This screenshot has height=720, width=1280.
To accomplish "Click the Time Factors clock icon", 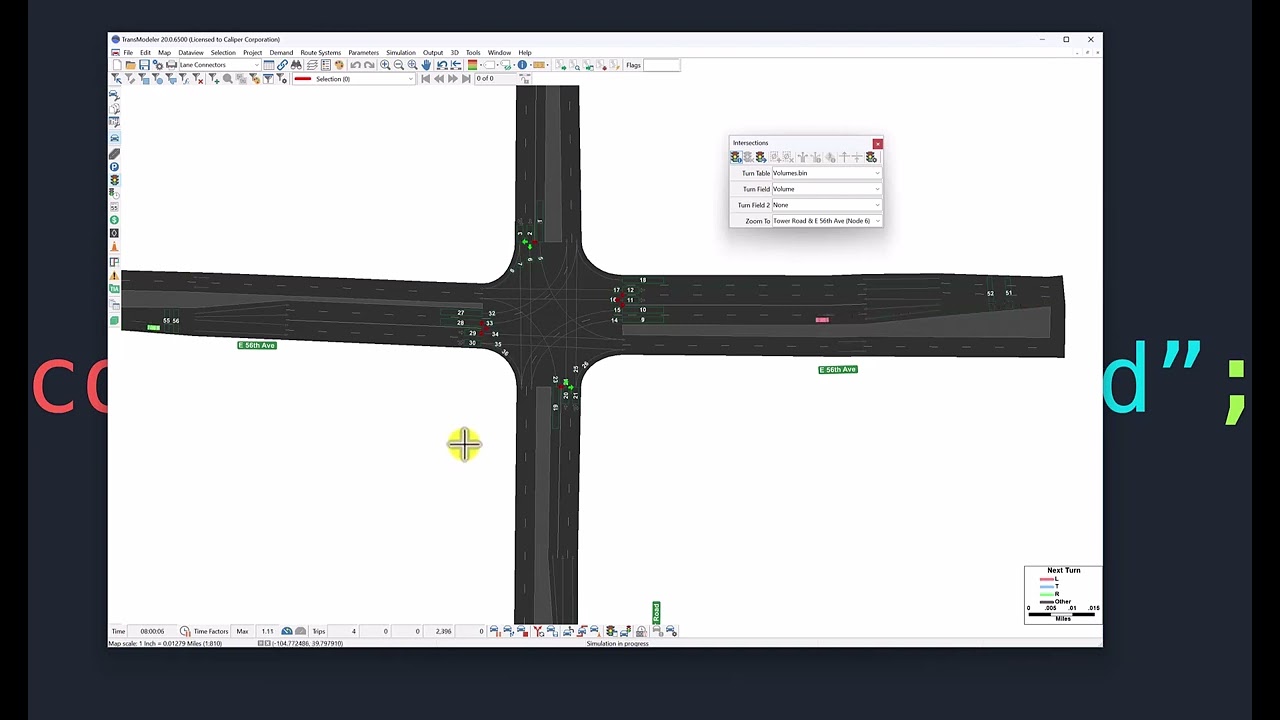I will (x=185, y=631).
